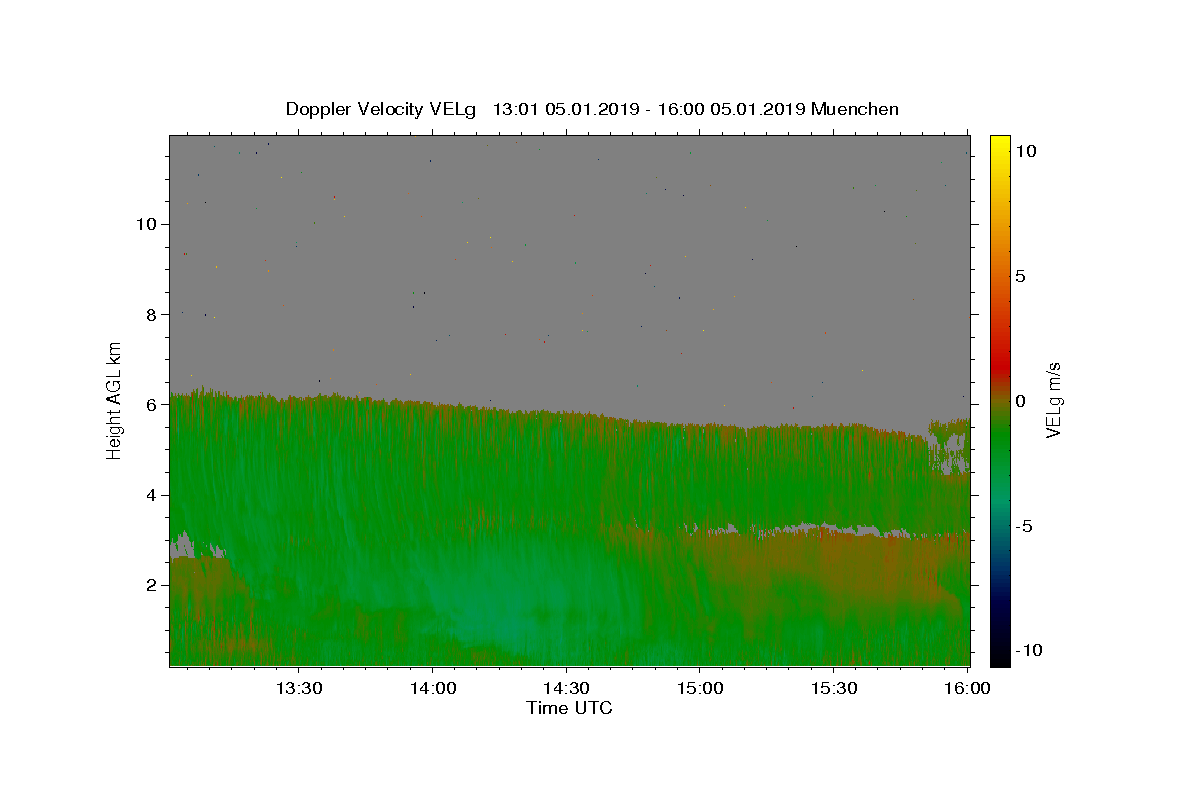Click the height axis label '6'
This screenshot has width=1200, height=800.
pyautogui.click(x=152, y=405)
